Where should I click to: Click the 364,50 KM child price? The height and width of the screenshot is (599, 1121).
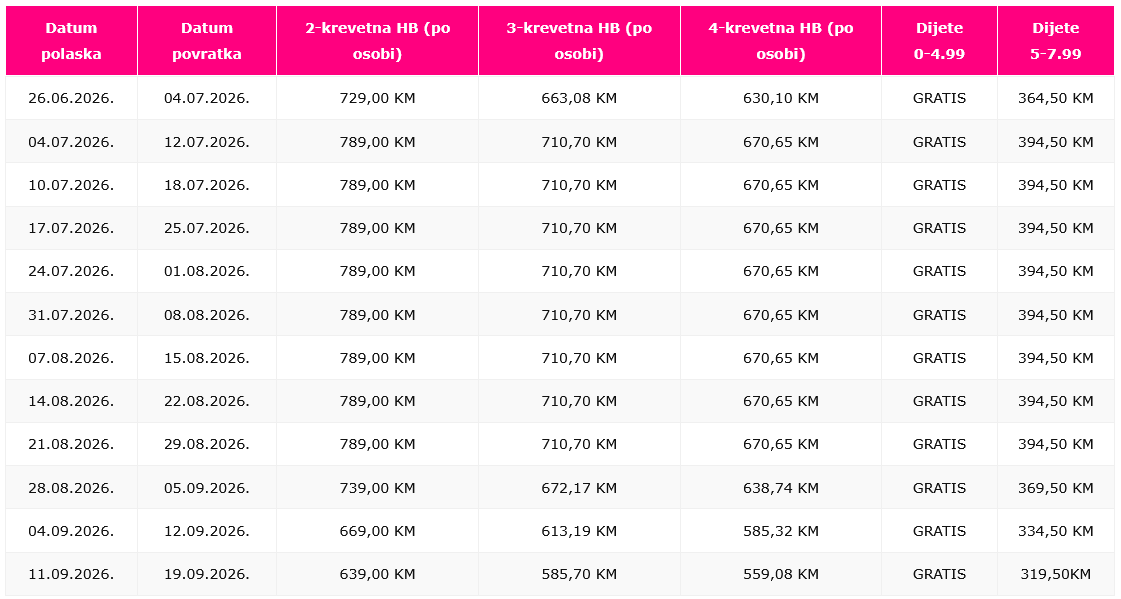tap(1055, 98)
